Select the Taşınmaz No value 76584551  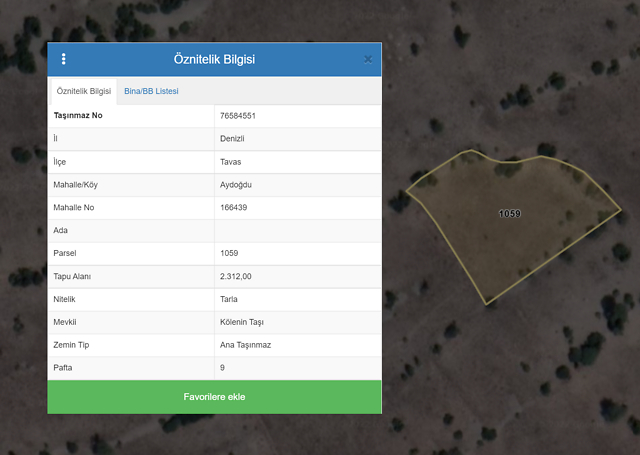coord(238,116)
